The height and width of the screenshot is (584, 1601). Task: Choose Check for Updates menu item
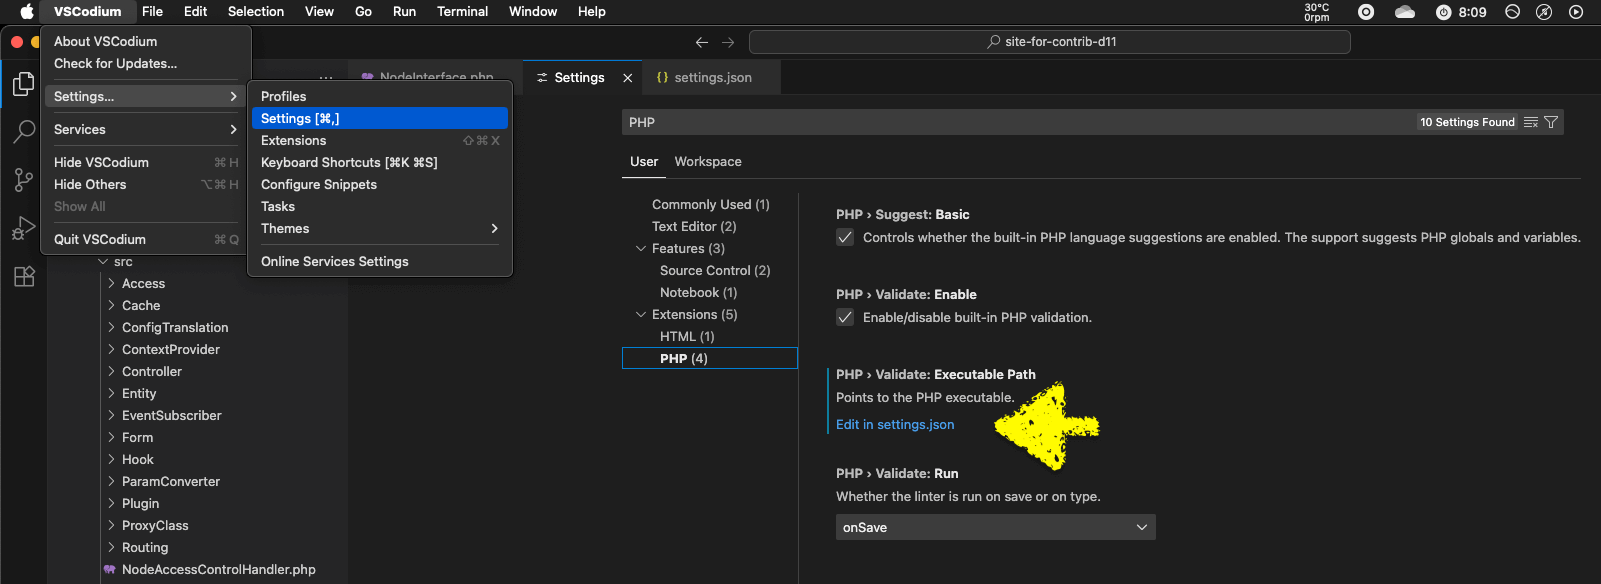(146, 63)
